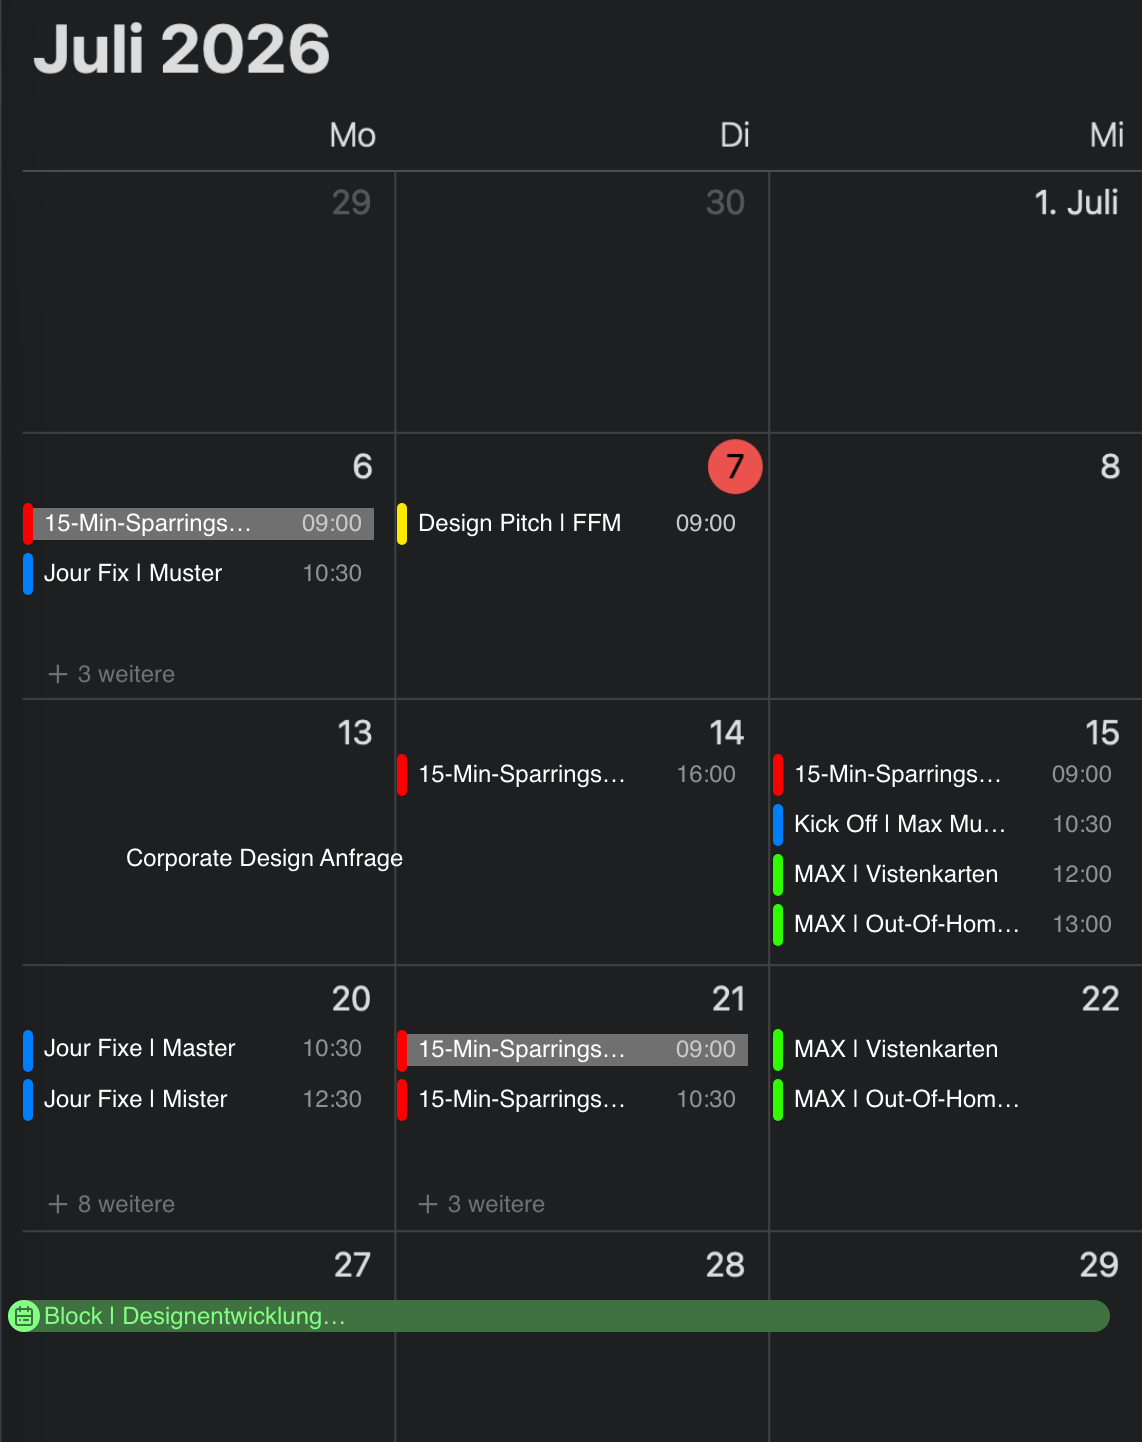Click the calendar icon on Block Designentwicklung event

coord(24,1316)
